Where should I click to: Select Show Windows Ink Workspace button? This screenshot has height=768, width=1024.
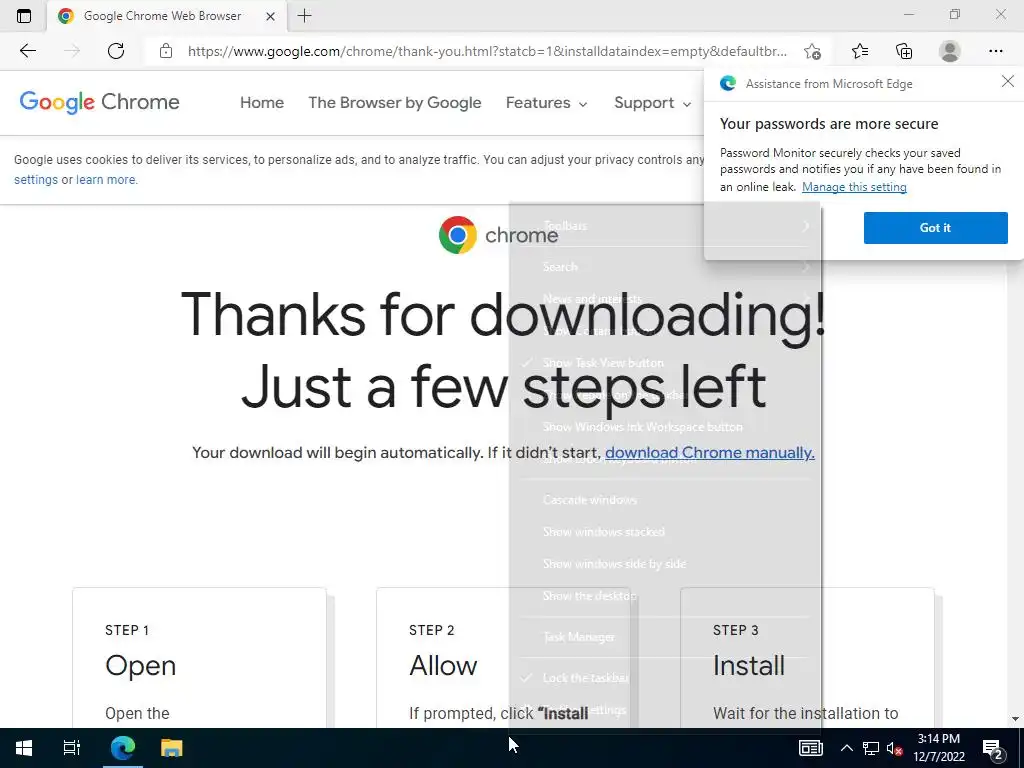tap(667, 426)
